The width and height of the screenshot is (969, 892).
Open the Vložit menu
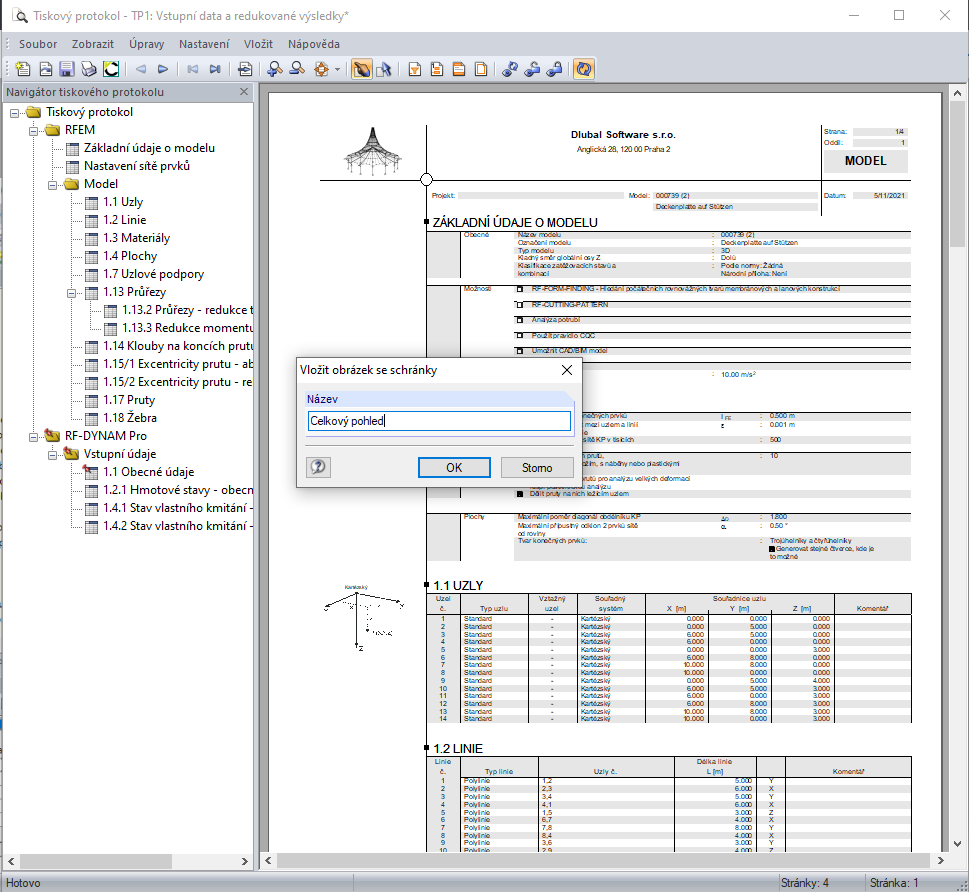click(x=258, y=44)
